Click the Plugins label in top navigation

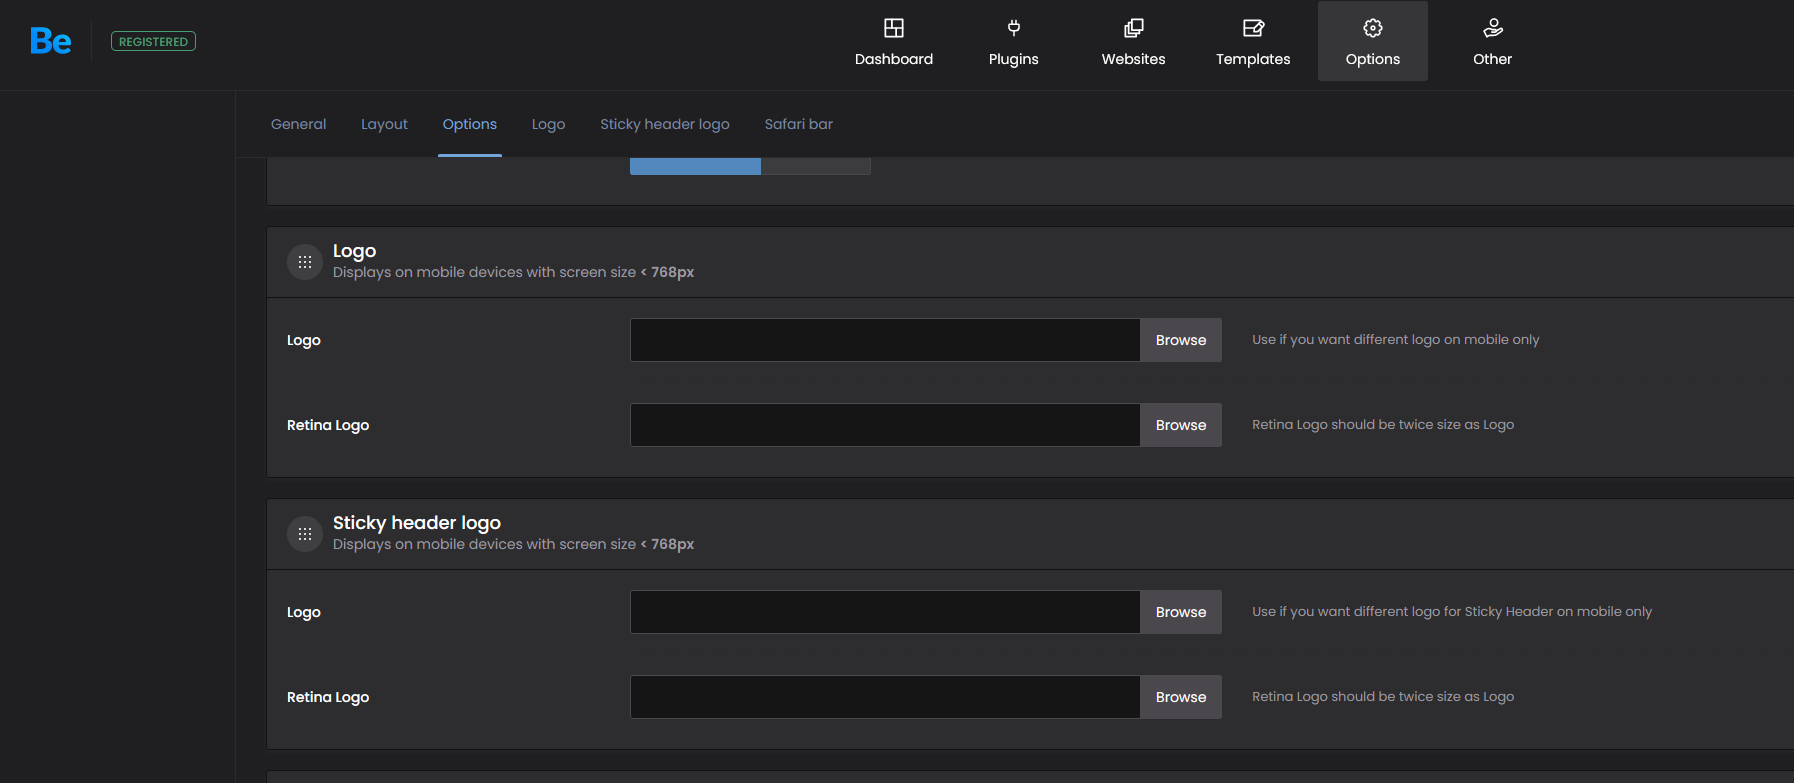tap(1014, 59)
